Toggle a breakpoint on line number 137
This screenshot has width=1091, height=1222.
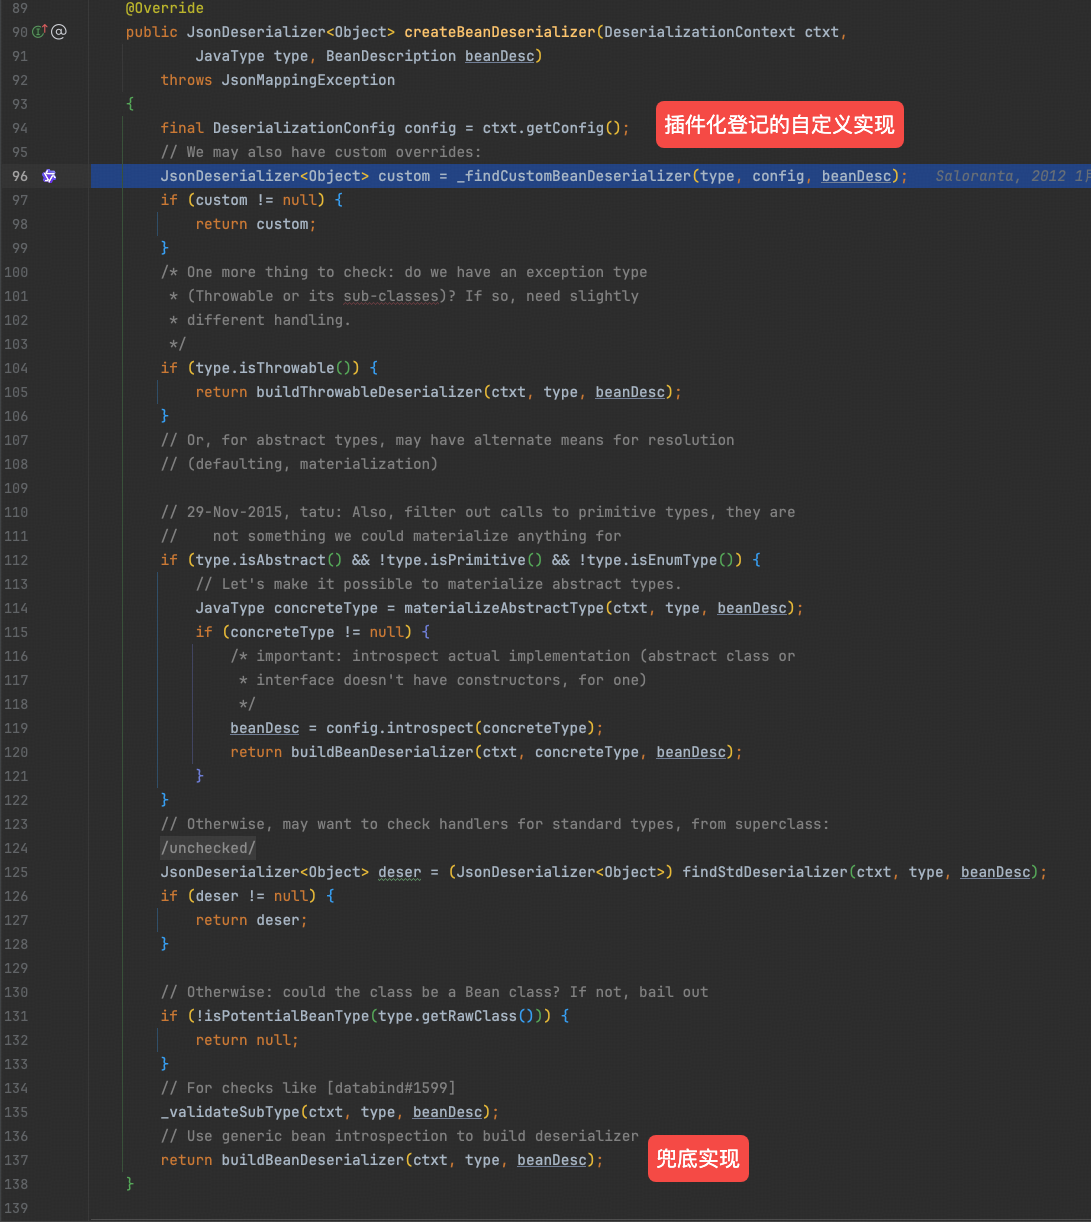(20, 1160)
